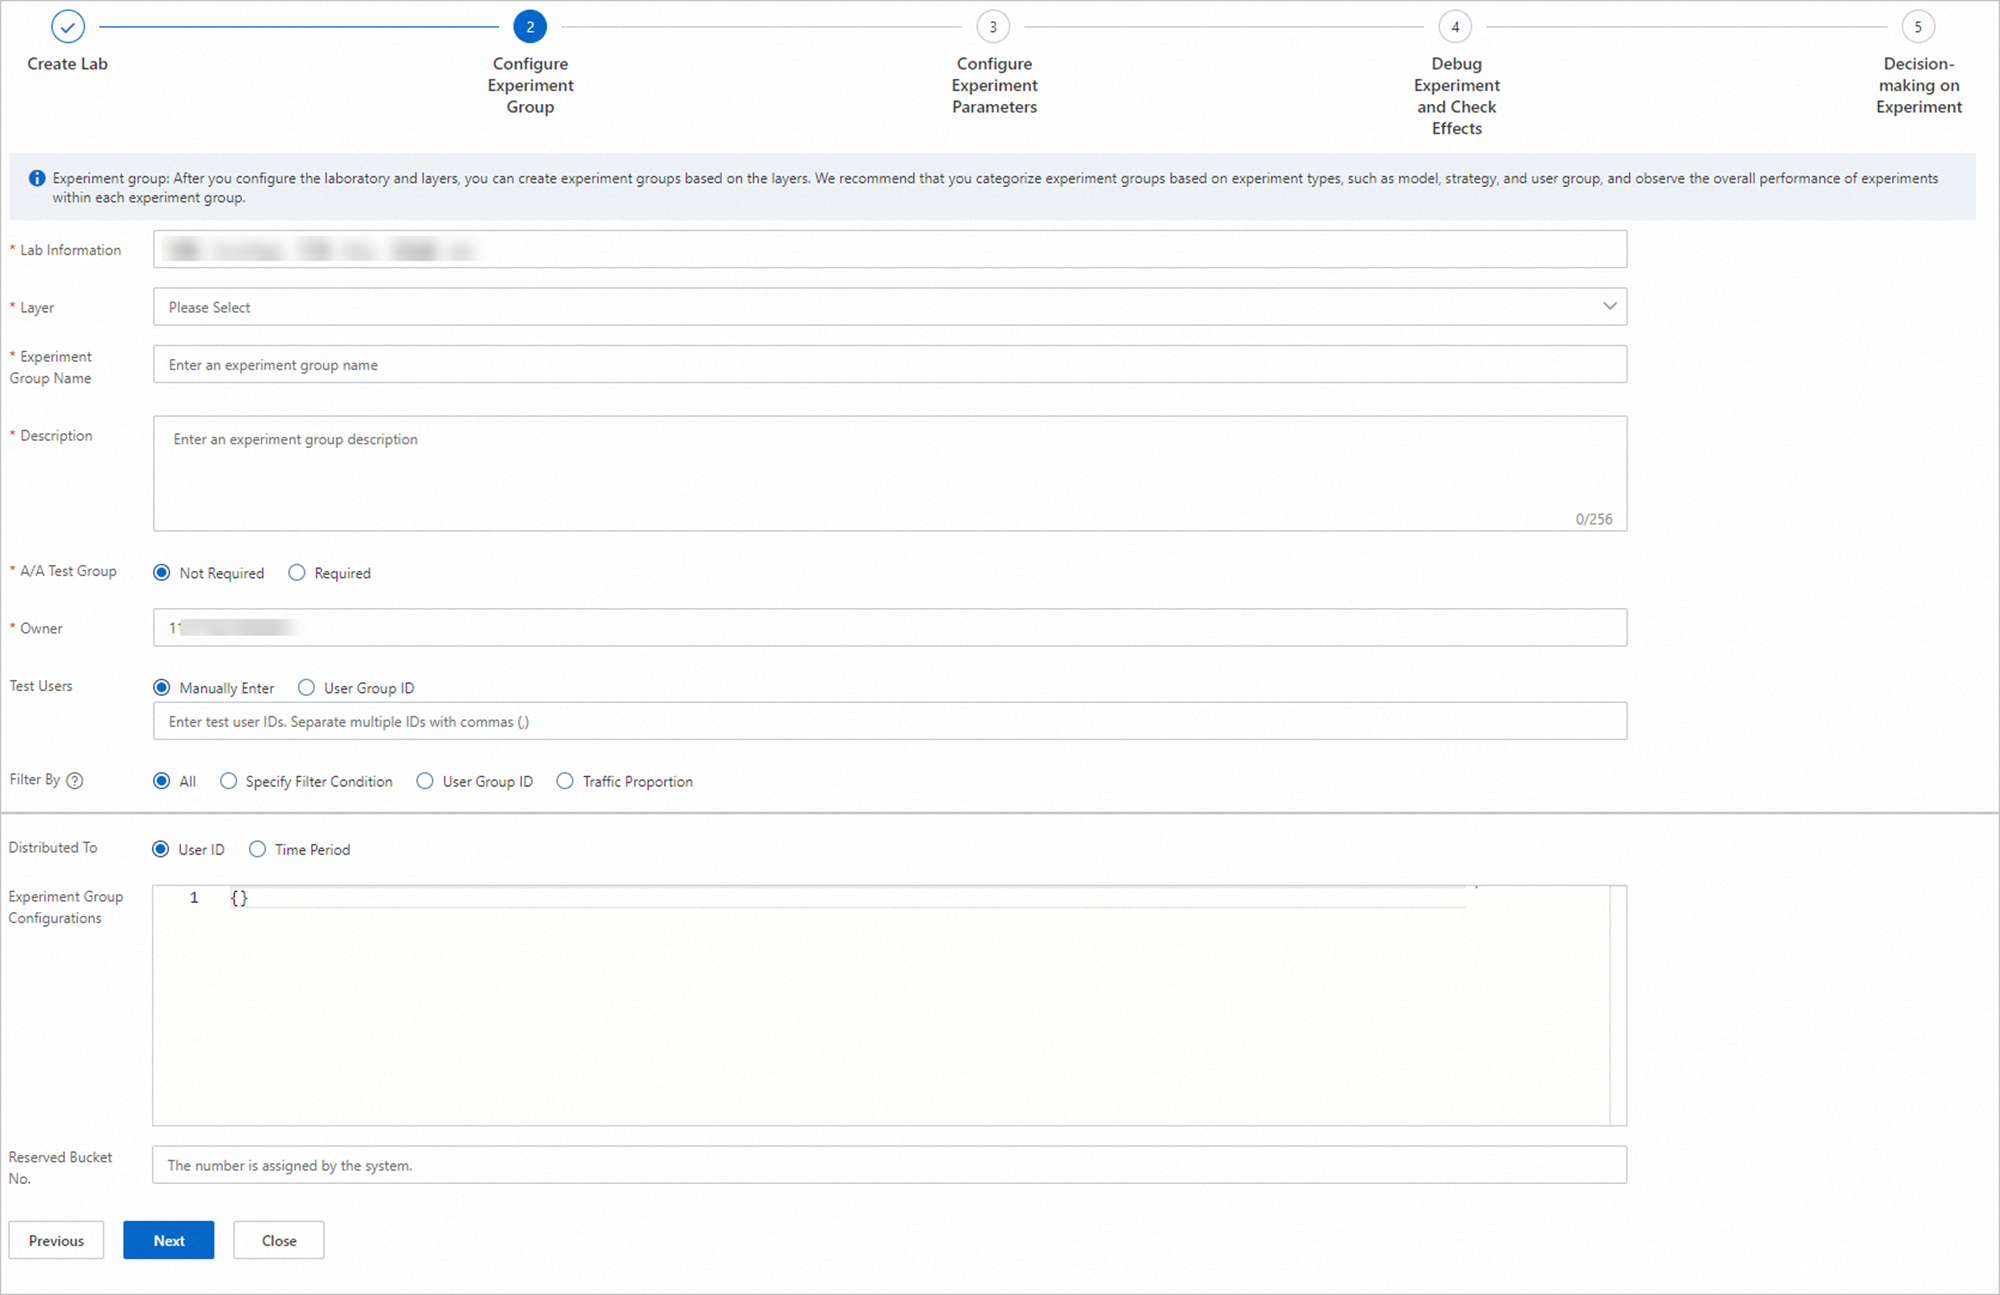
Task: Click the step 3 circle icon
Action: point(993,27)
